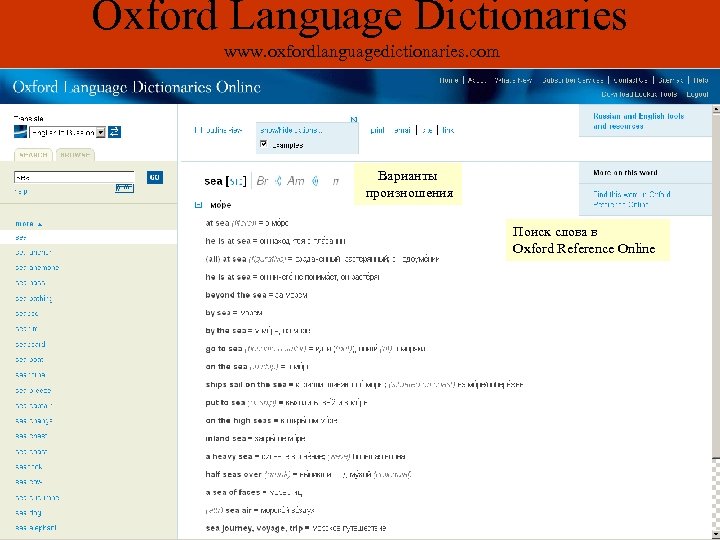Open Russian and English tools and resources
The image size is (720, 540).
(x=638, y=121)
